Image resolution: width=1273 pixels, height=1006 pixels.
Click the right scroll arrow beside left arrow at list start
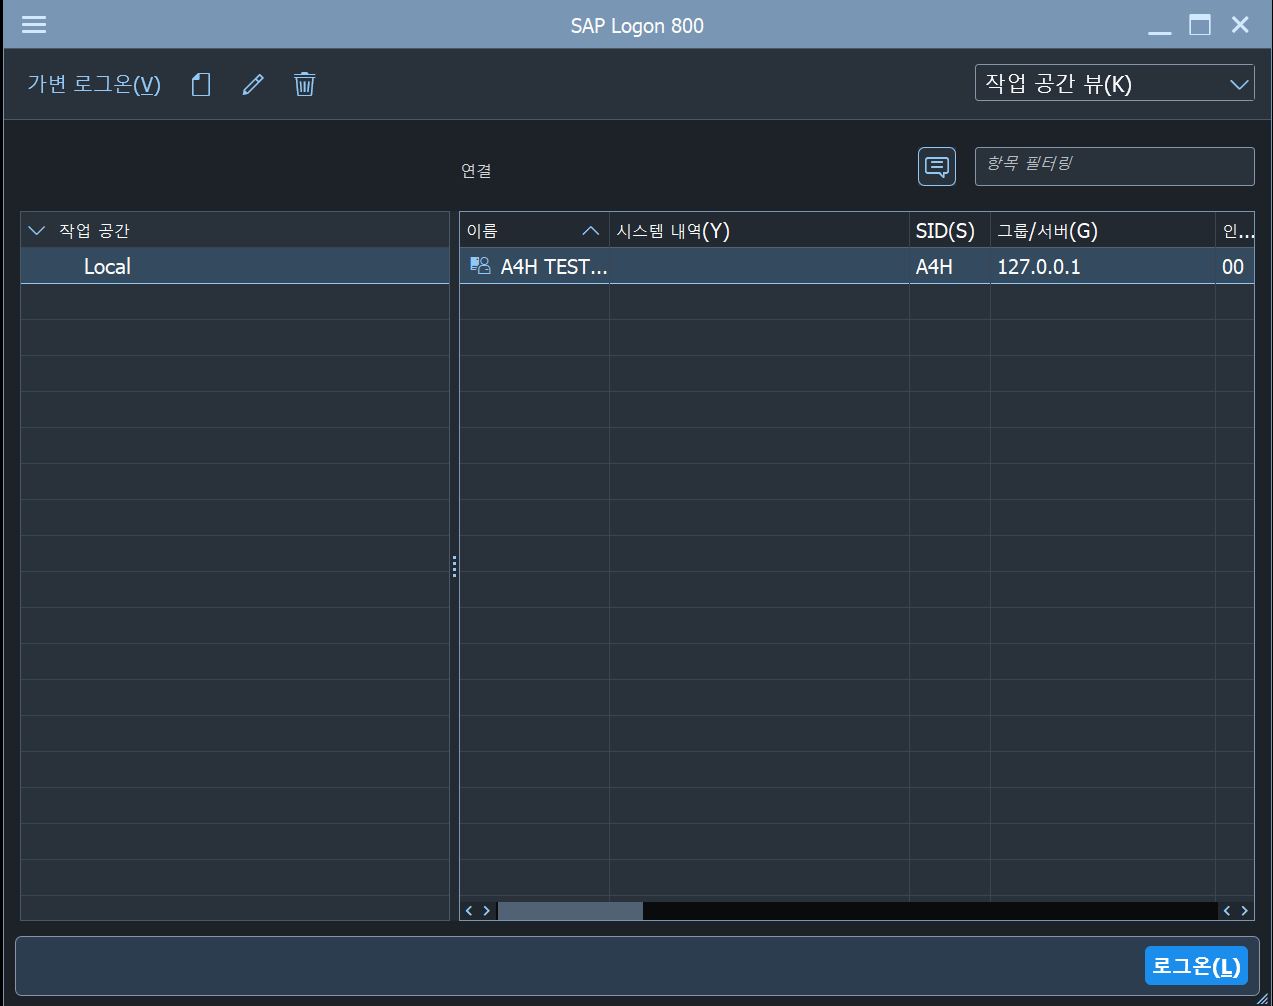(487, 911)
